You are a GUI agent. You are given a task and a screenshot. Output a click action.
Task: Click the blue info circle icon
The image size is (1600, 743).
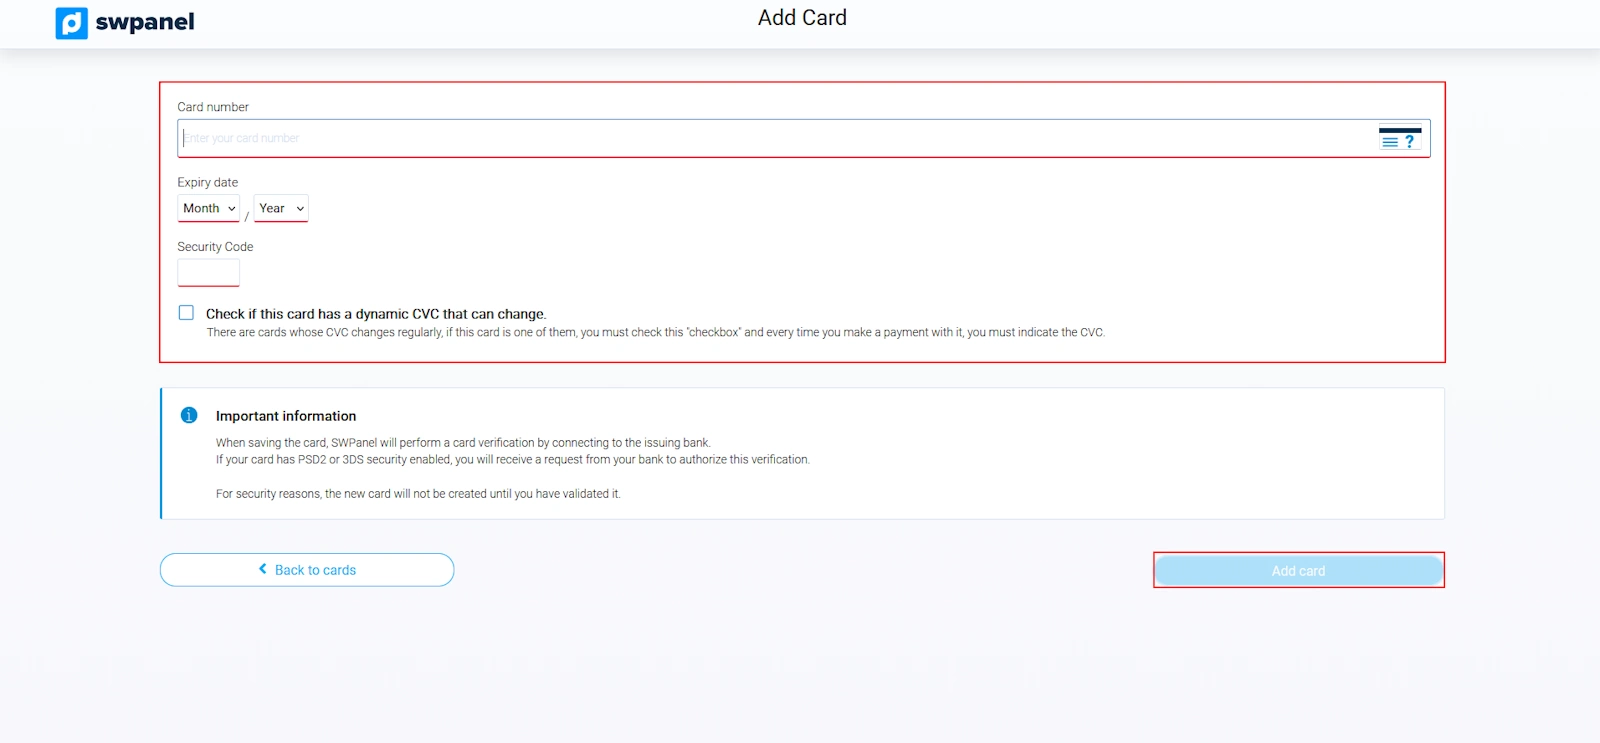189,415
